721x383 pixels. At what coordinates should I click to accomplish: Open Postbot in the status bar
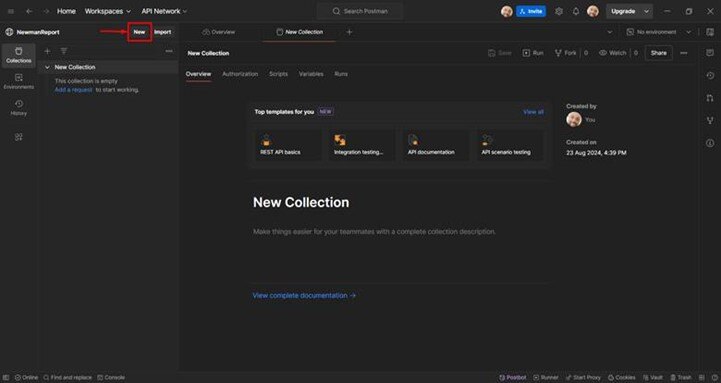tap(512, 377)
